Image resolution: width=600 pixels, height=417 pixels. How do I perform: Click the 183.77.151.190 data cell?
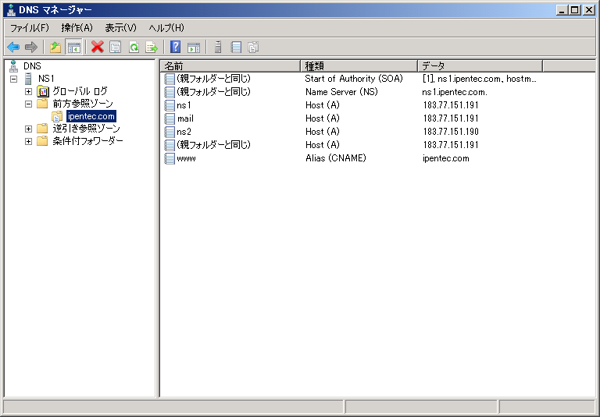point(451,132)
